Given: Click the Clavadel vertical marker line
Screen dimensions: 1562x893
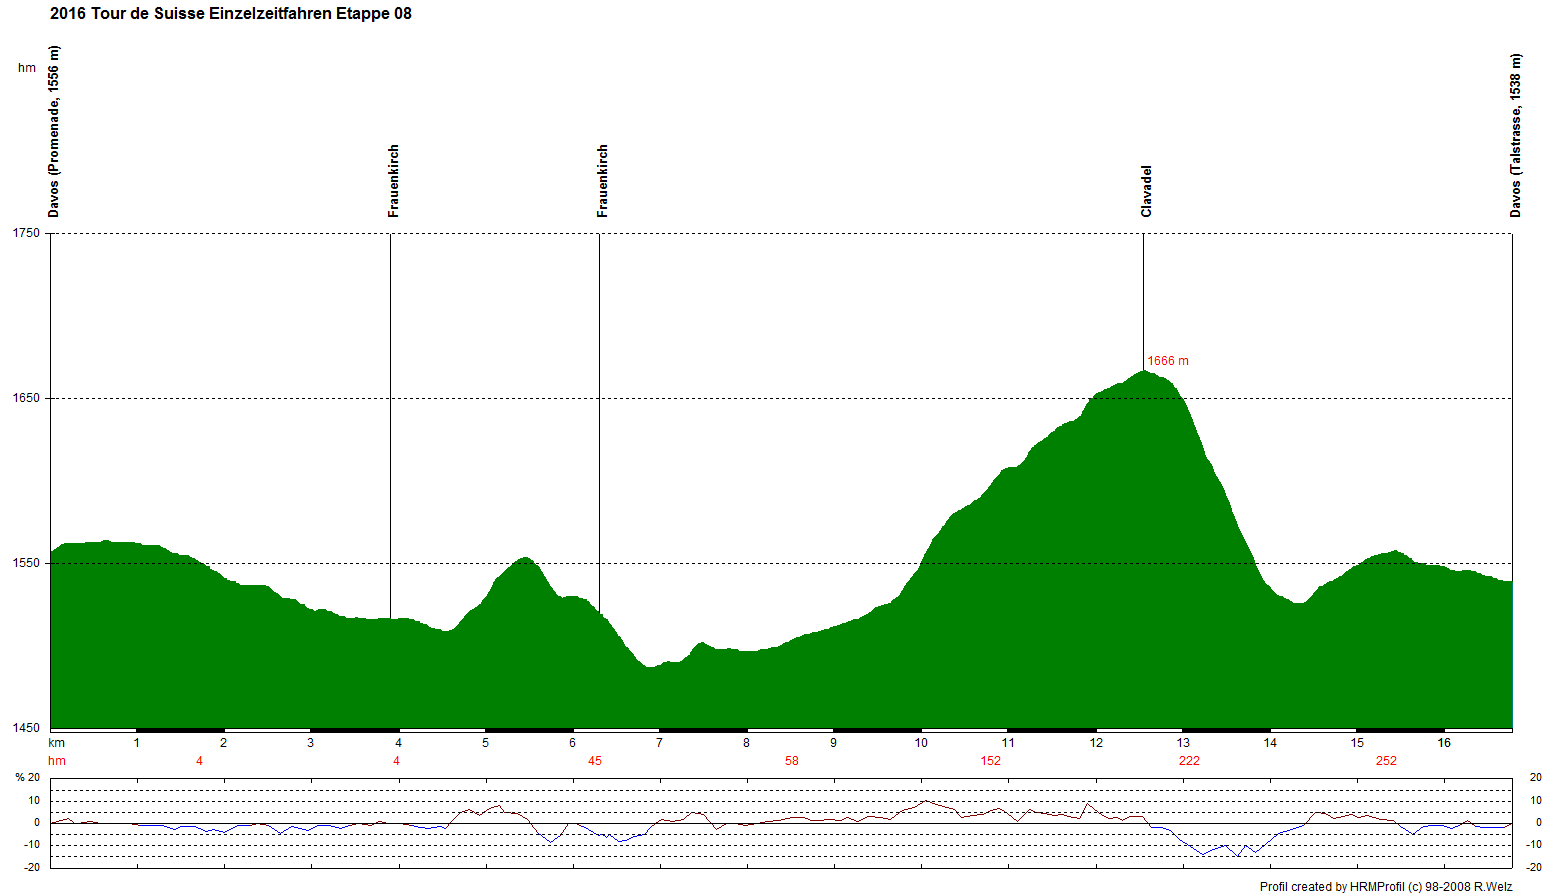Looking at the screenshot, I should (1143, 302).
